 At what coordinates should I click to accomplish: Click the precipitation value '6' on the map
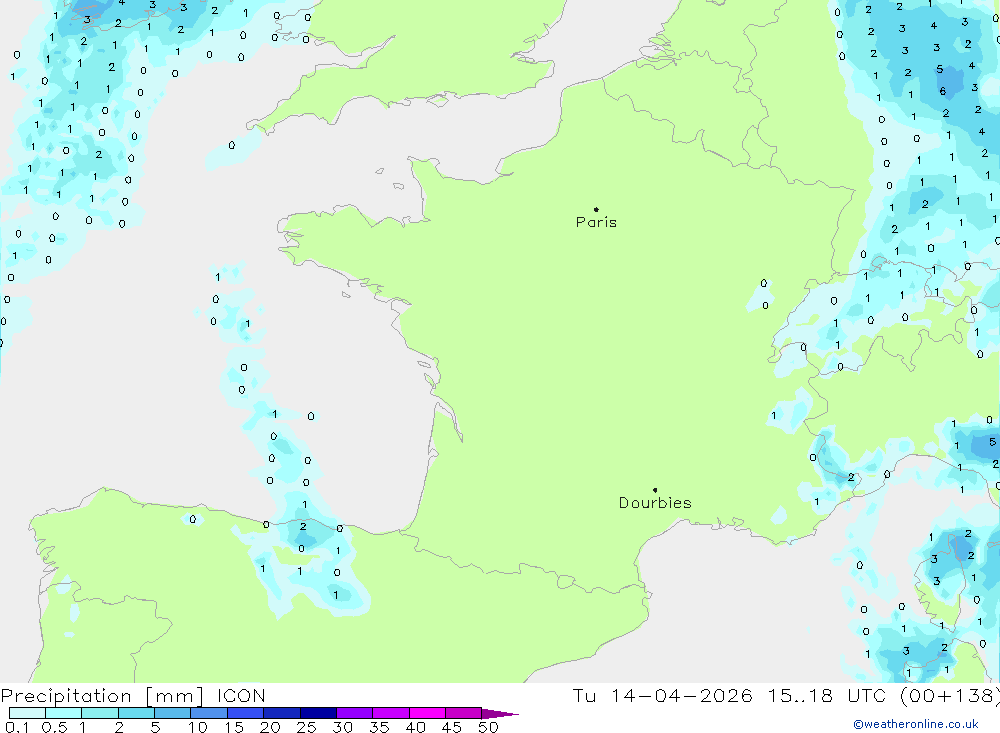pos(943,91)
